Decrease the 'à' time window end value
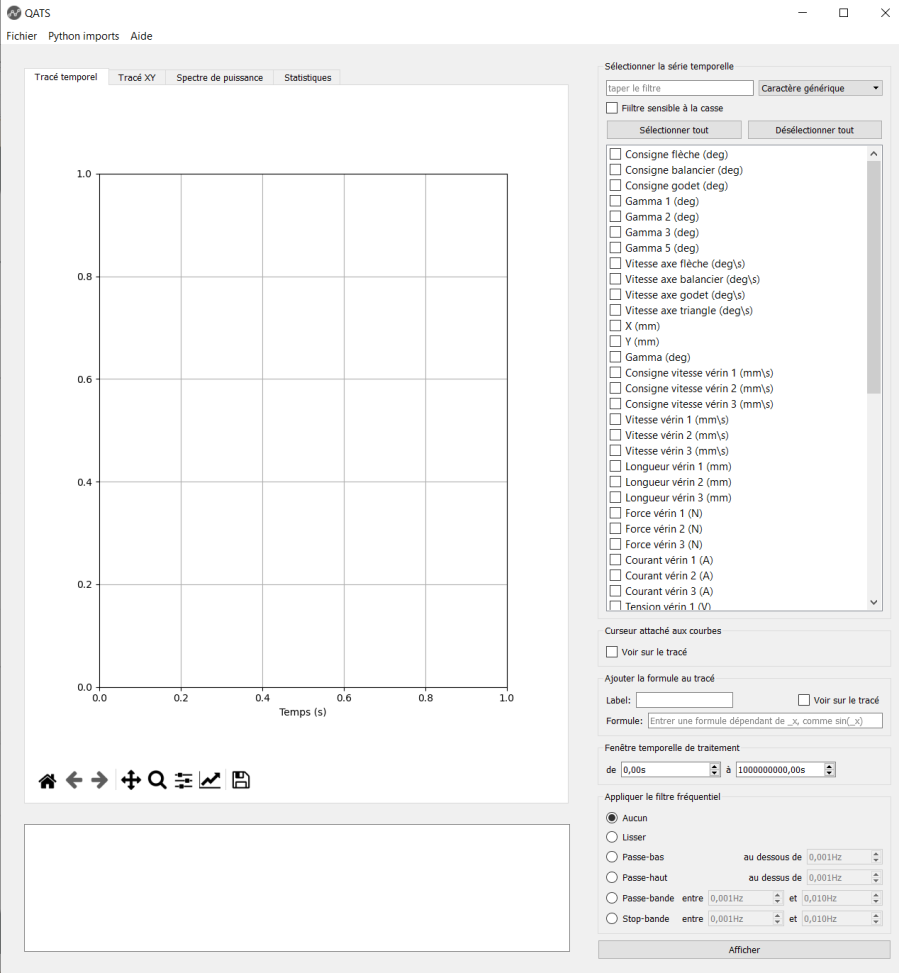Screen dimensions: 899x973 coord(830,773)
